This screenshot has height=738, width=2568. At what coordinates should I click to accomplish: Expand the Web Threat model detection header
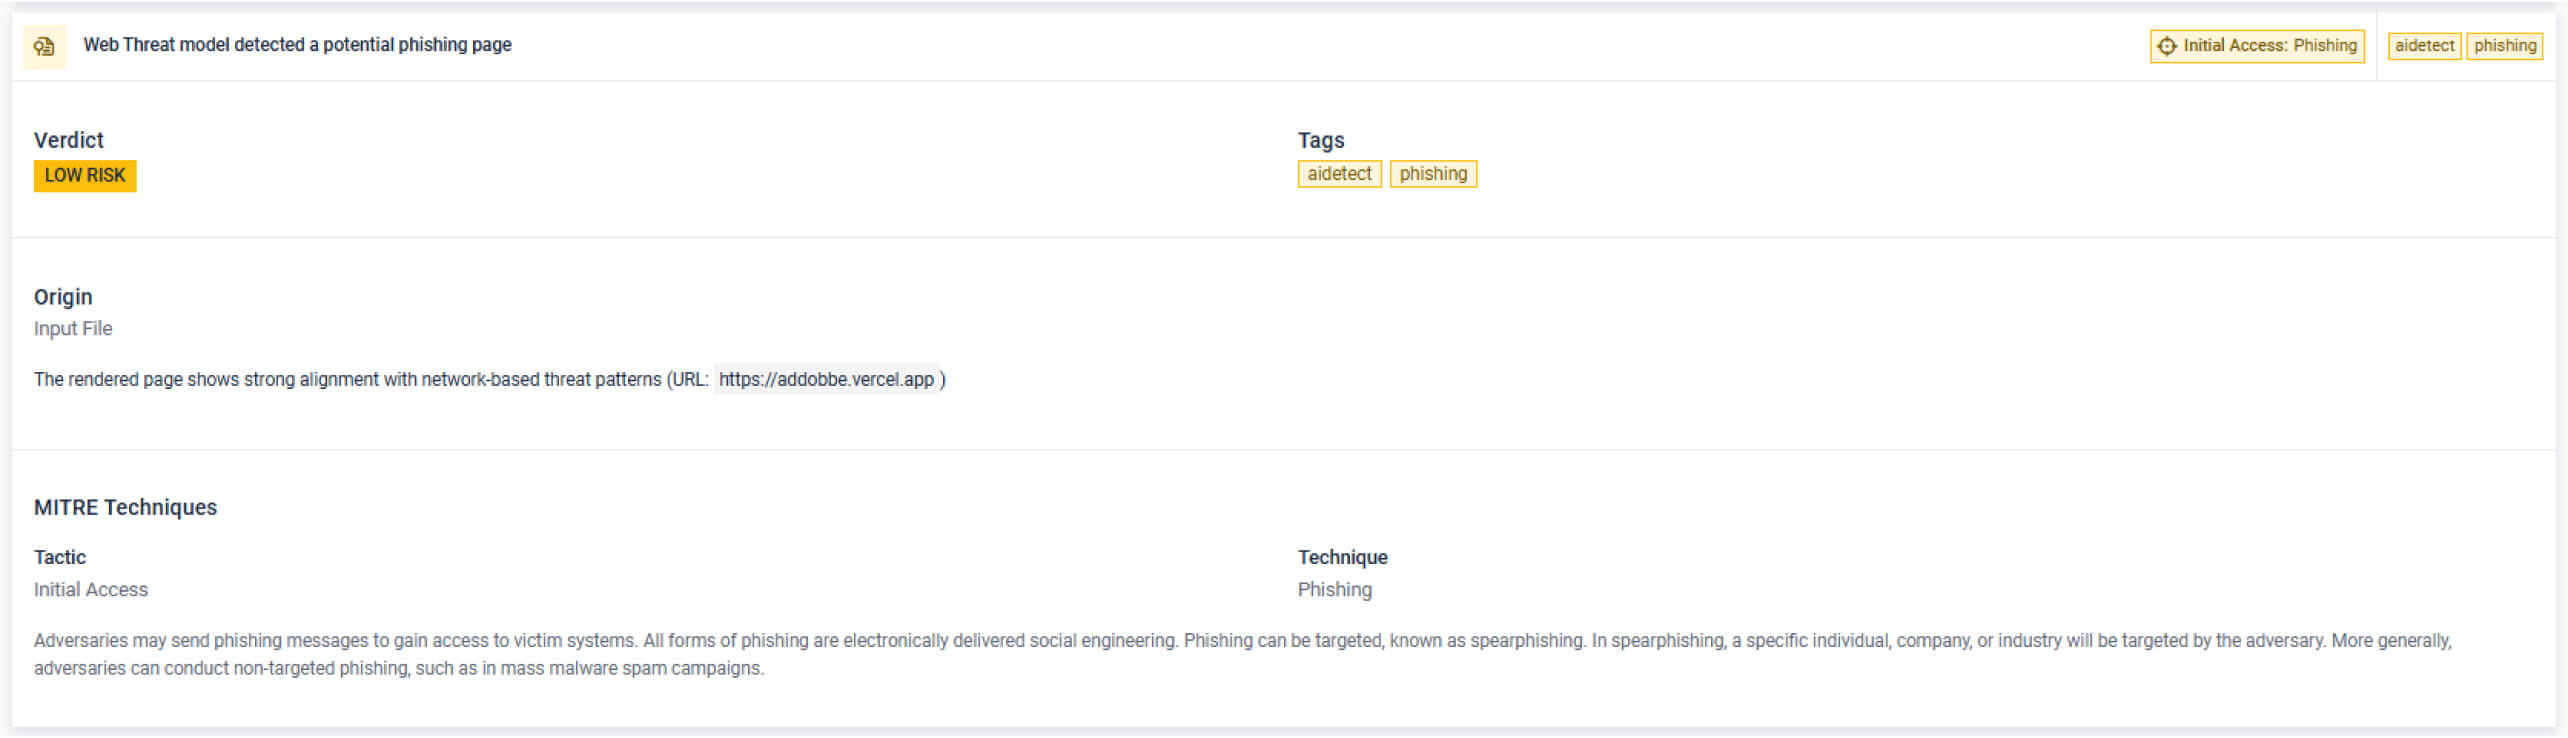click(x=297, y=45)
